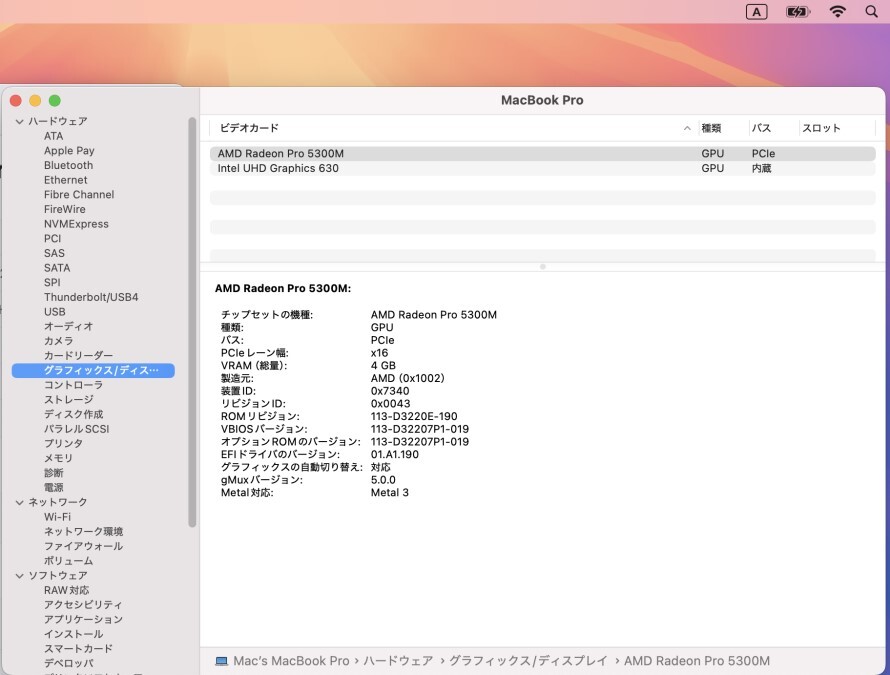This screenshot has height=675, width=890.
Task: Select SPI in the sidebar
Action: [x=52, y=283]
